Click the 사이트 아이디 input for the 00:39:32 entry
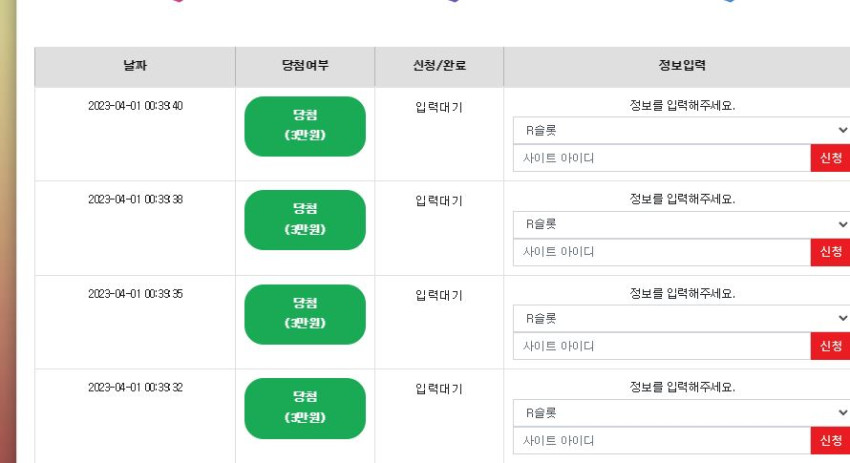Image resolution: width=850 pixels, height=463 pixels. tap(662, 440)
